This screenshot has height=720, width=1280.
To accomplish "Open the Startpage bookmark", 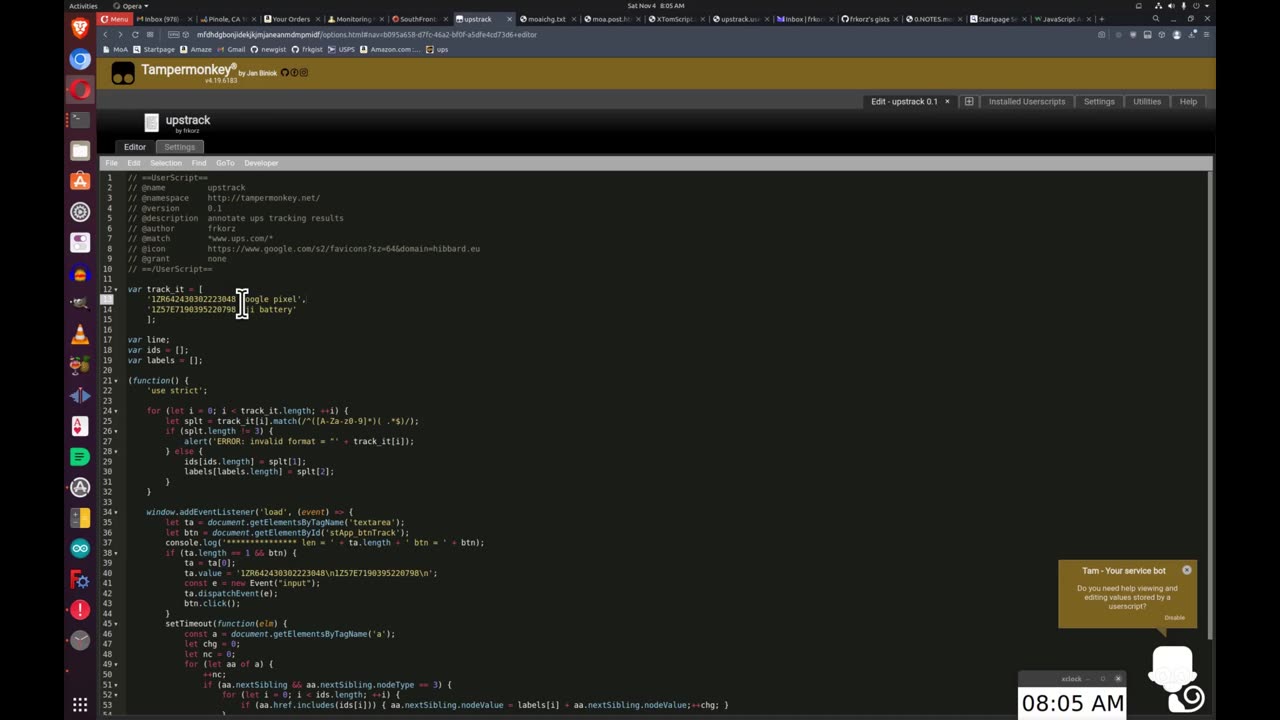I will pos(154,49).
